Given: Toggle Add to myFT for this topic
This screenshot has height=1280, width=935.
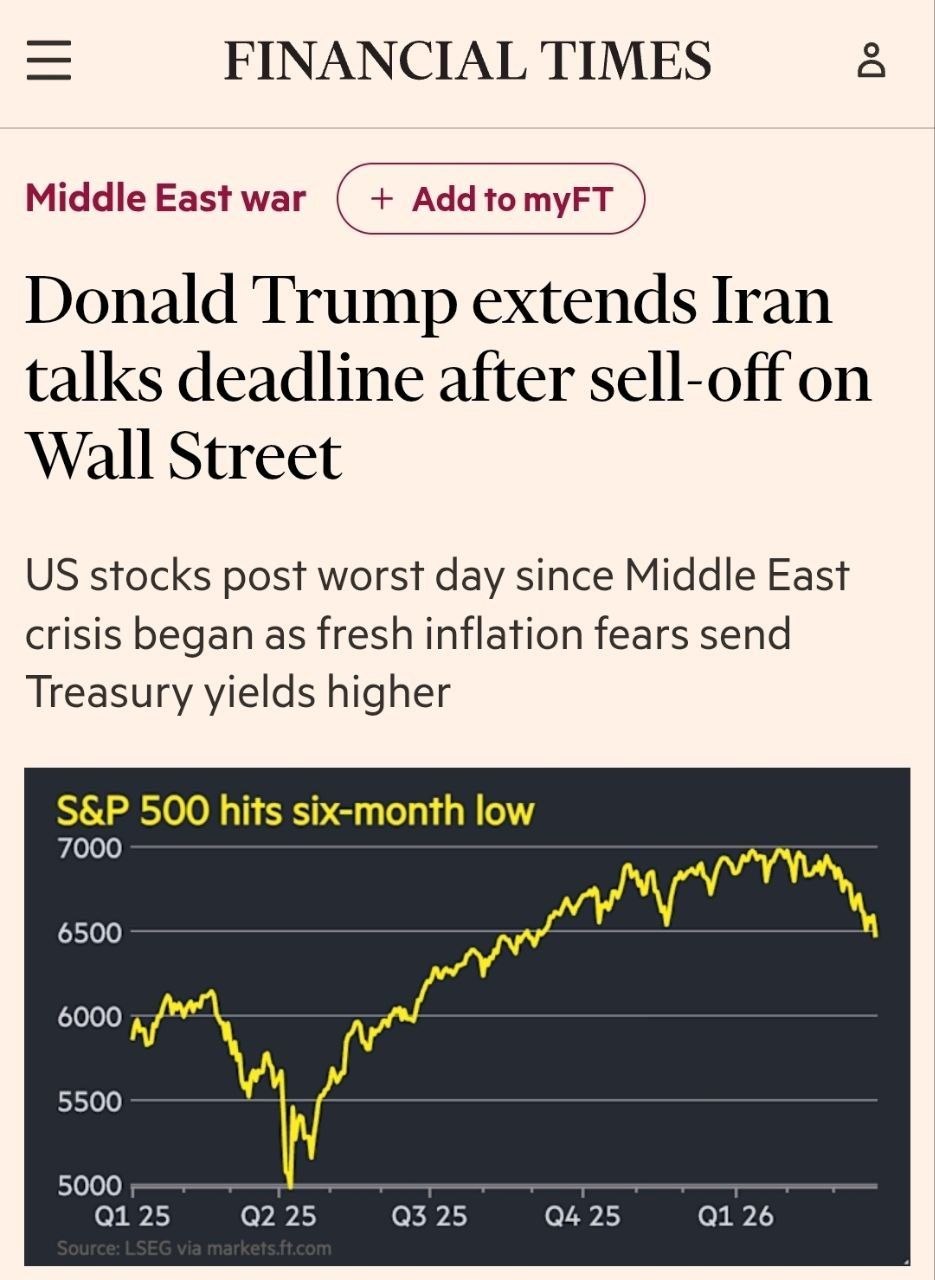Looking at the screenshot, I should 492,198.
